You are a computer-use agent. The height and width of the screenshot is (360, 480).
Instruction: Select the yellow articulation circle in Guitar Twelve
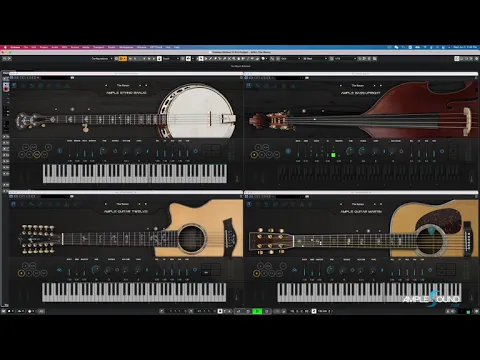(x=22, y=273)
